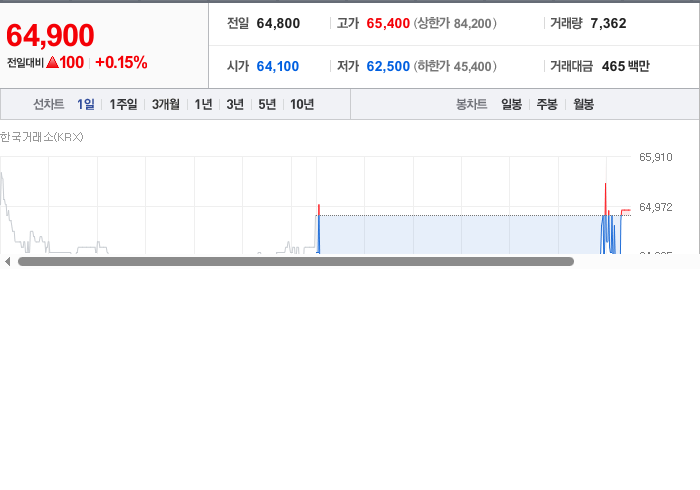This screenshot has height=490, width=700.
Task: Click the 전일 value 64,800
Action: tap(278, 23)
